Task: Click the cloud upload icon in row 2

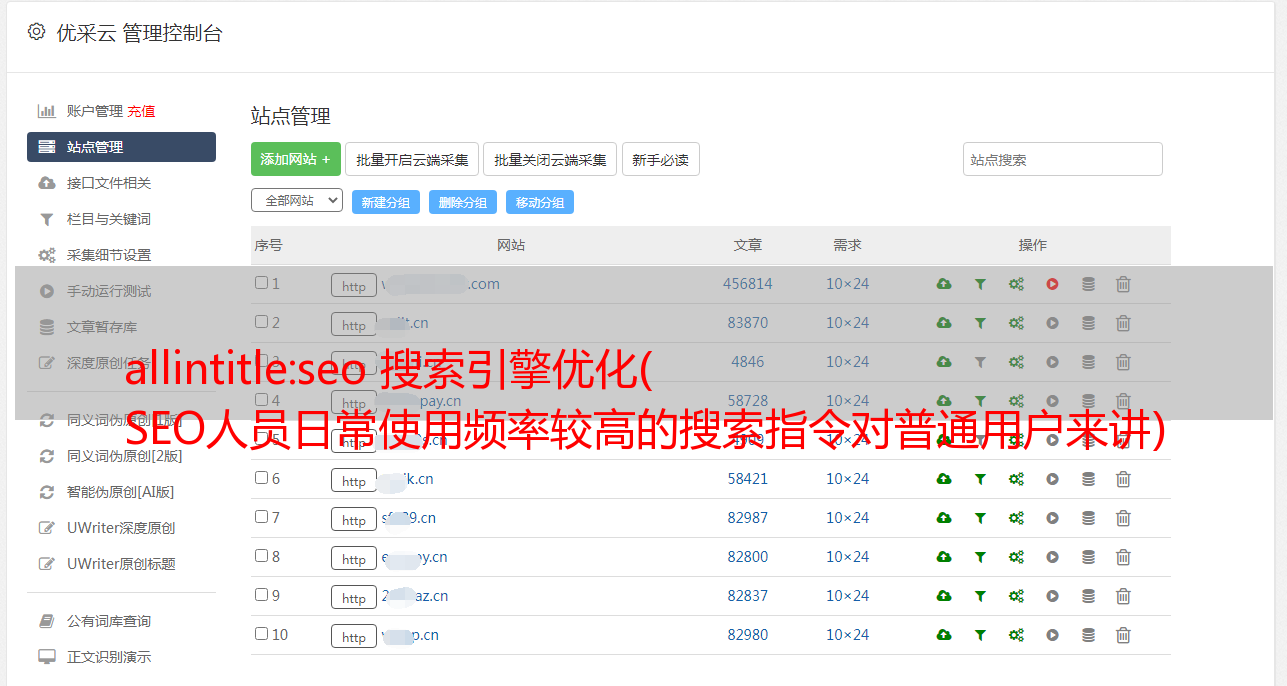Action: [944, 323]
